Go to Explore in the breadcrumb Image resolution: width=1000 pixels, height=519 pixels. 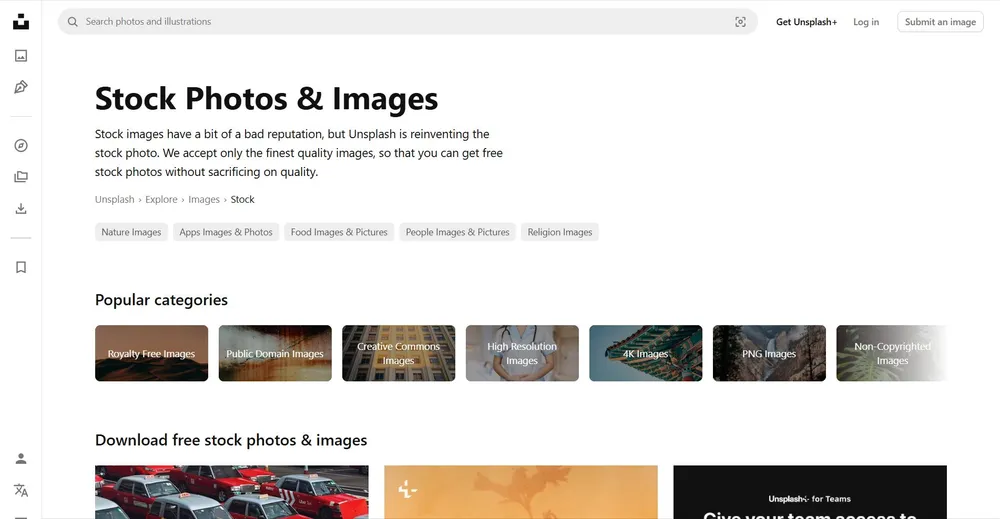[x=161, y=200]
